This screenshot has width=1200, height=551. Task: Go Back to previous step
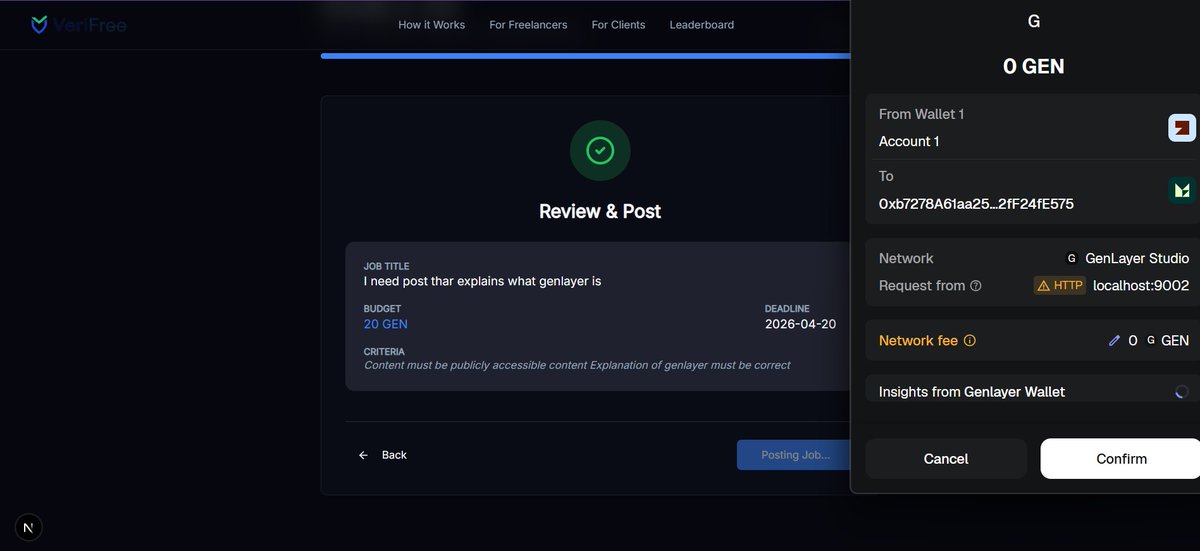[x=383, y=455]
